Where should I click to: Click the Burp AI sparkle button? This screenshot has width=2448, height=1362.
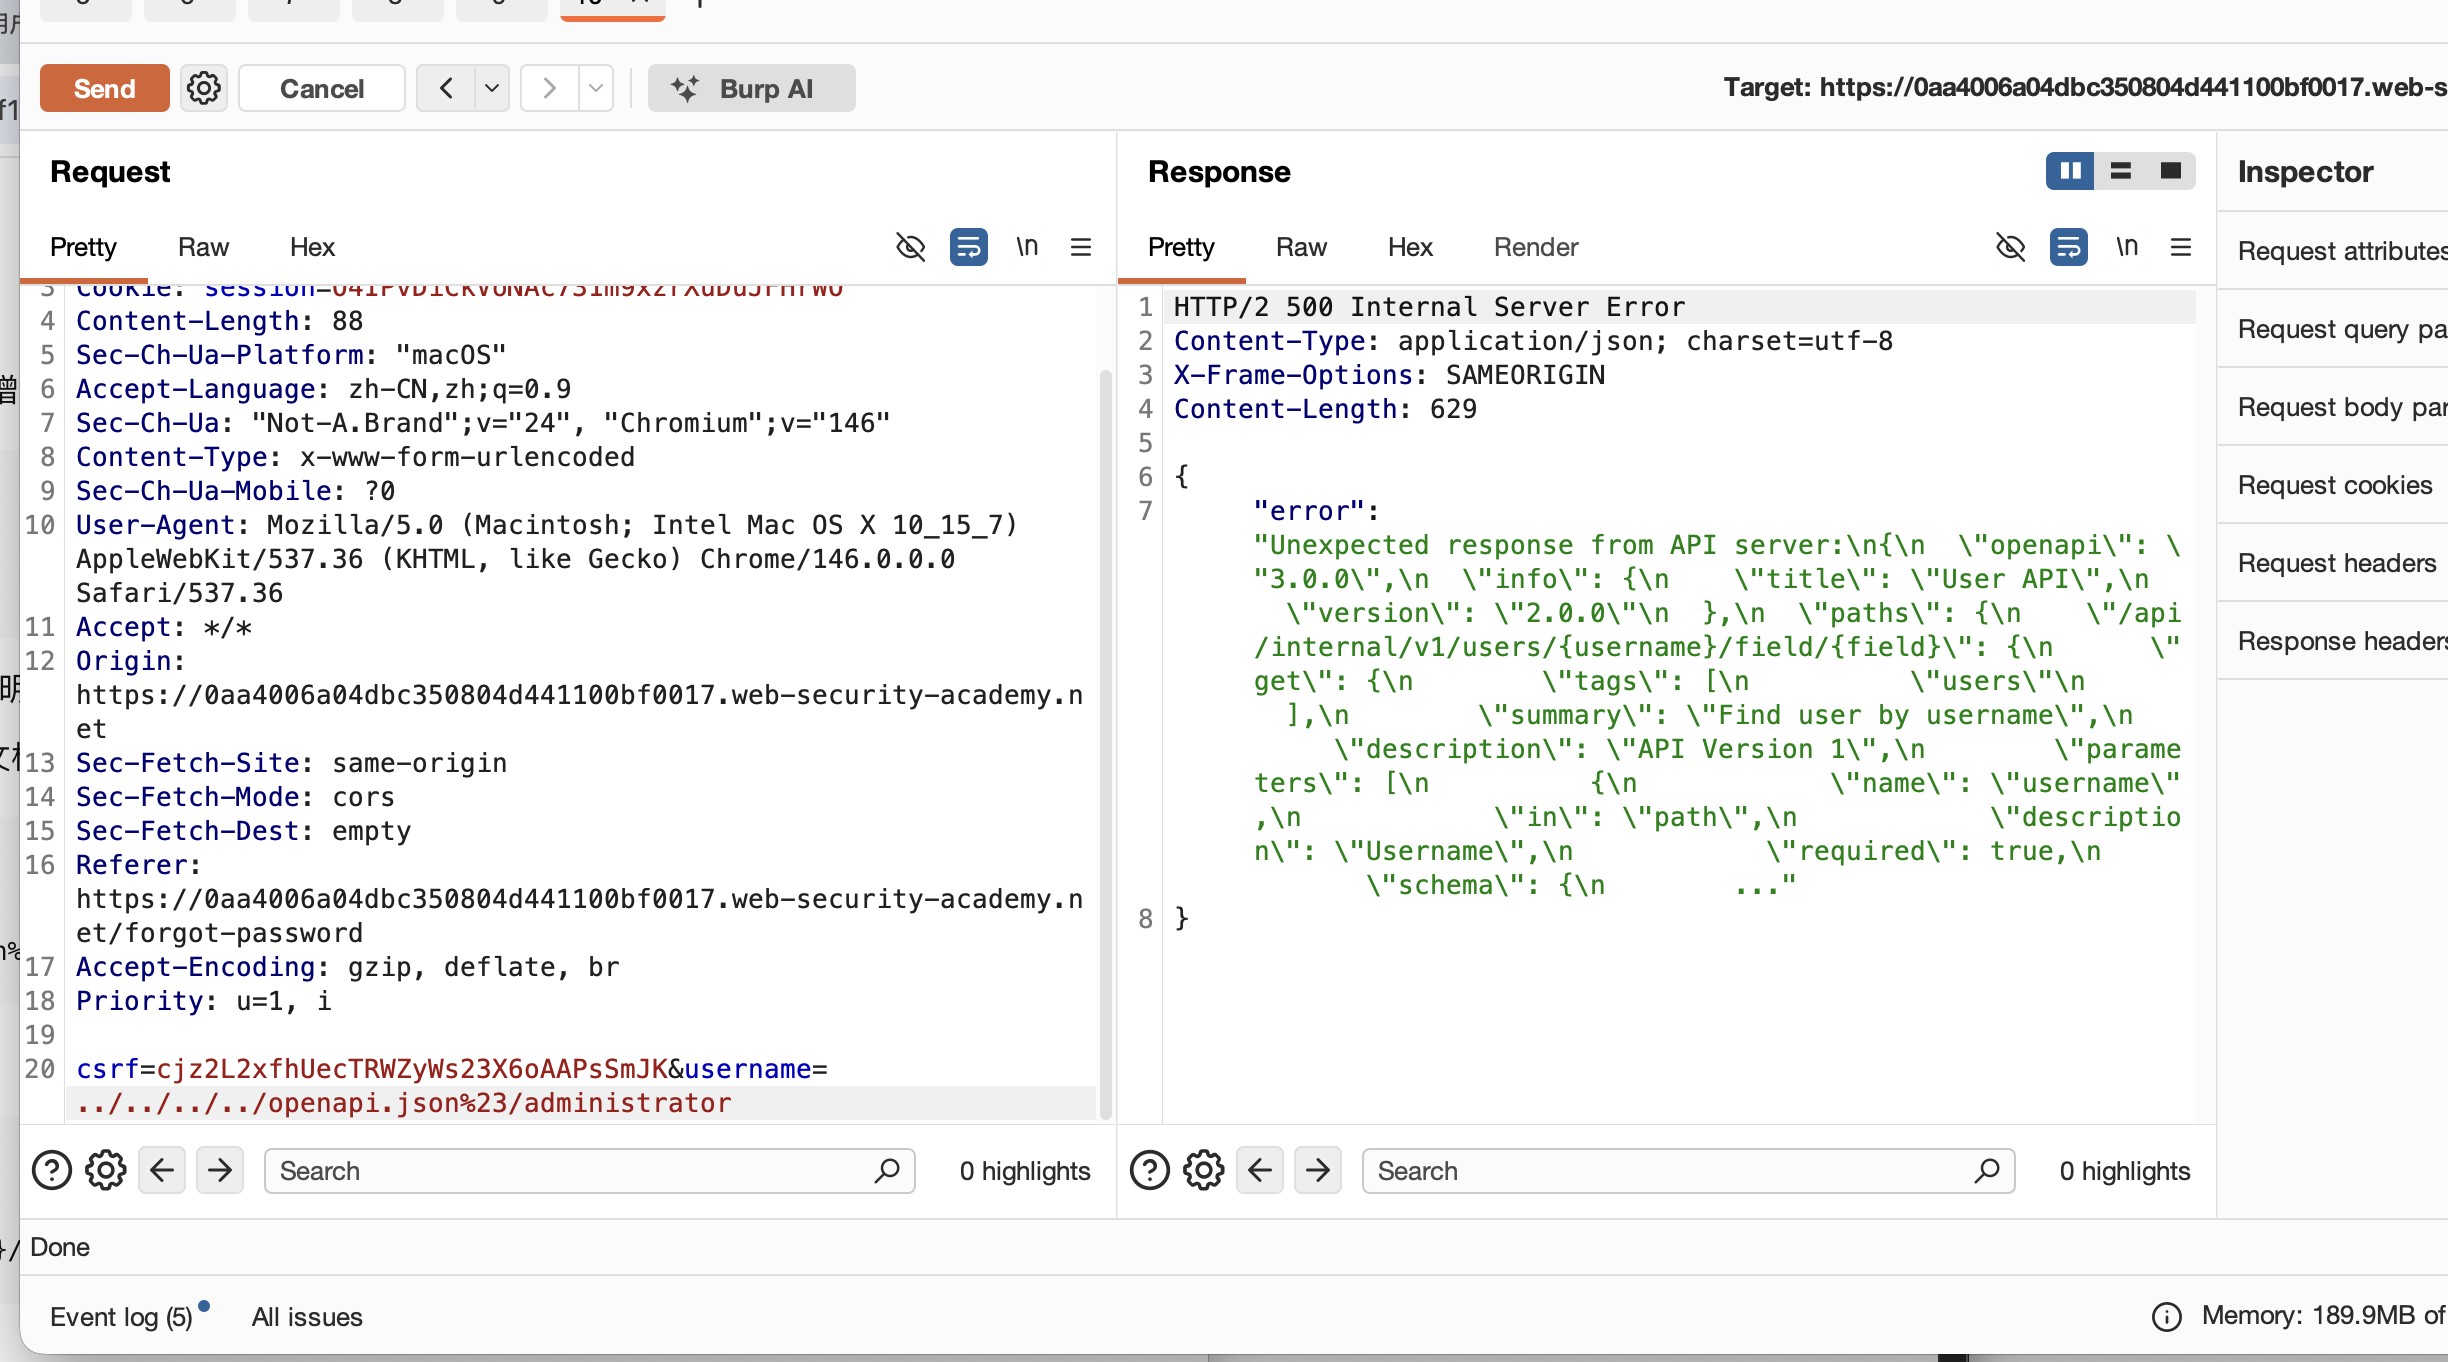[x=751, y=88]
